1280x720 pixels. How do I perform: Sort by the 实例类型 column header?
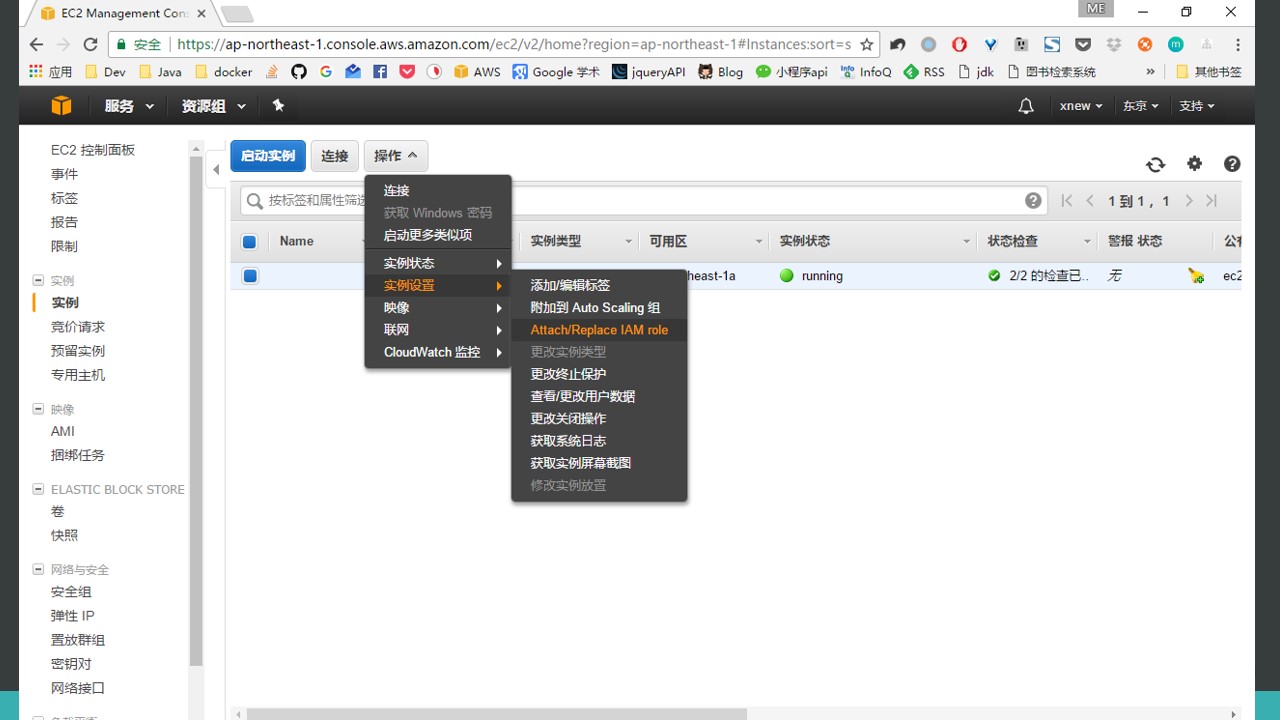click(x=556, y=241)
